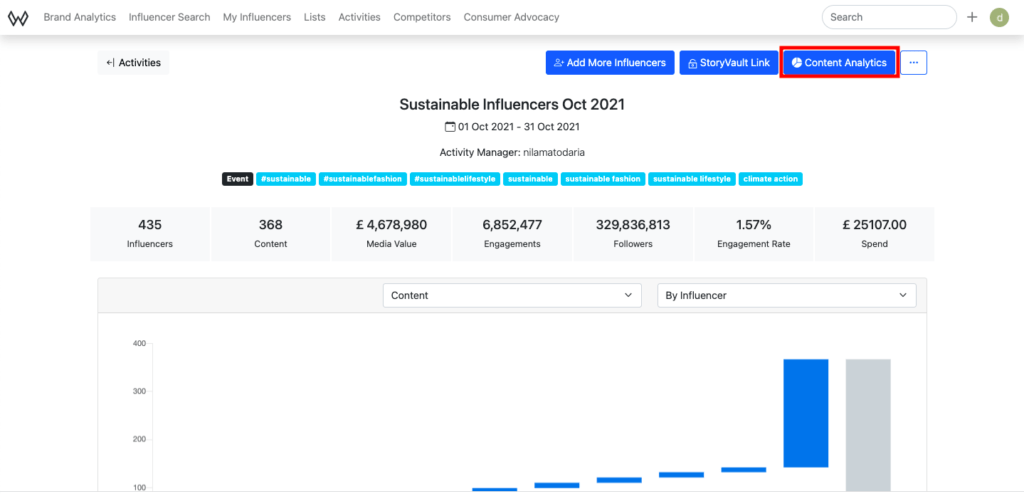Select the #sustainablefashion tag
The width and height of the screenshot is (1024, 494).
pyautogui.click(x=363, y=179)
